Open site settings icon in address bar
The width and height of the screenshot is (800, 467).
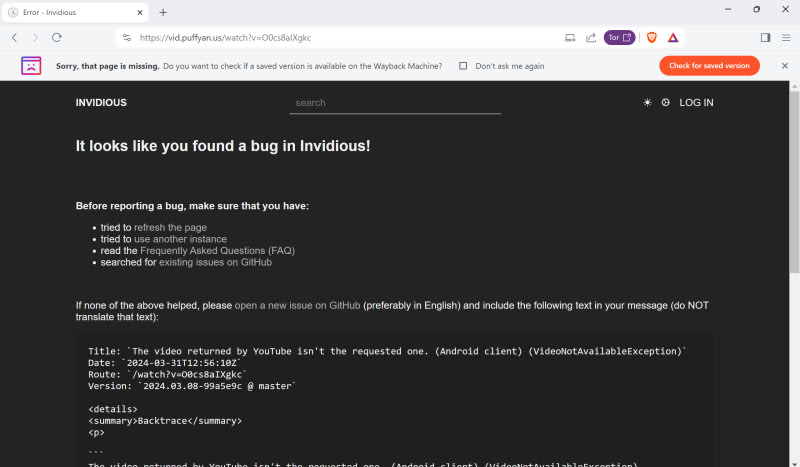pyautogui.click(x=126, y=37)
